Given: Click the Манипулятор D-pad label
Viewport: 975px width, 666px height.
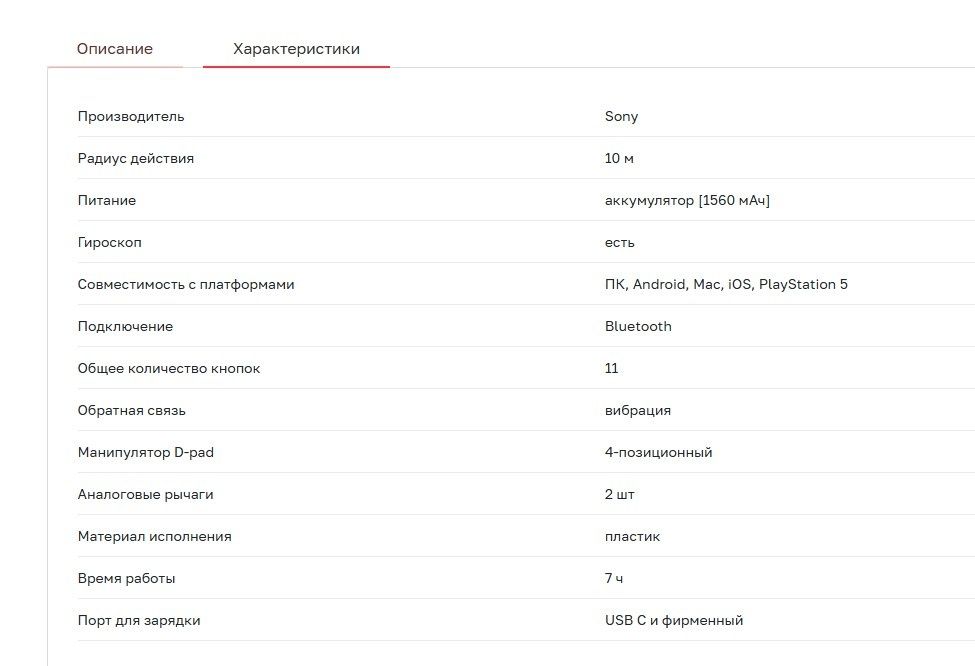Looking at the screenshot, I should tap(146, 452).
